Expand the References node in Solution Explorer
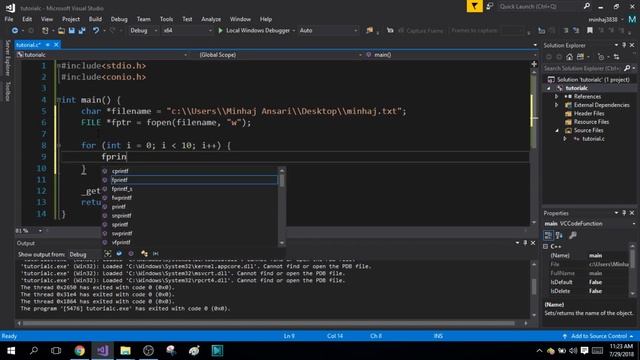 (556, 97)
